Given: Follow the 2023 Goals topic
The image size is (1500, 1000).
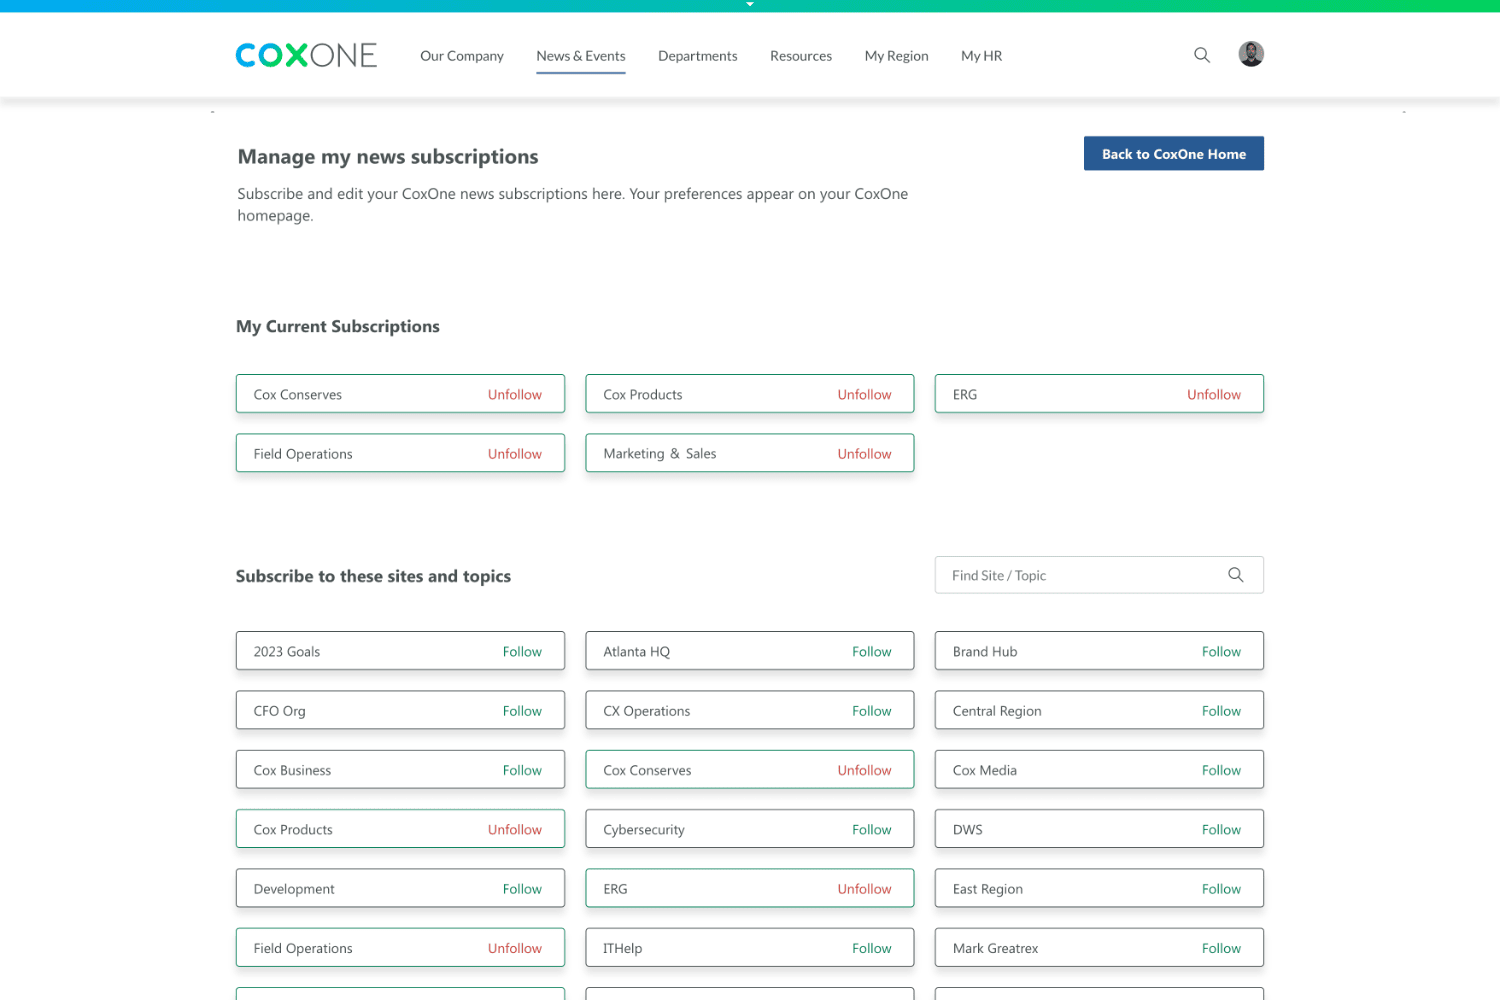Looking at the screenshot, I should pyautogui.click(x=522, y=652).
